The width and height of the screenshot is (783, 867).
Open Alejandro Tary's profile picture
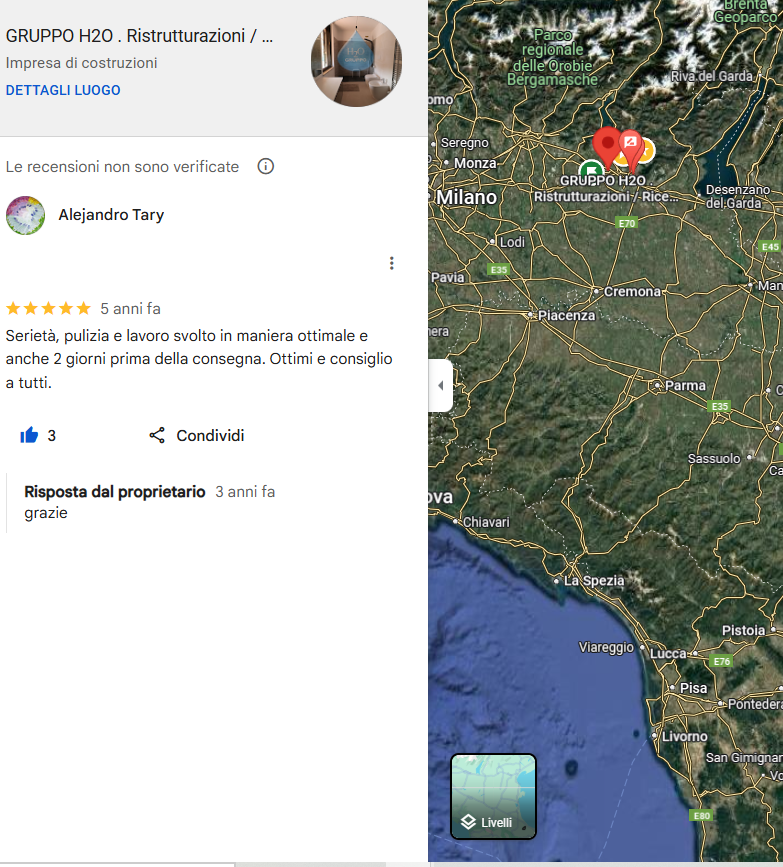tap(25, 215)
